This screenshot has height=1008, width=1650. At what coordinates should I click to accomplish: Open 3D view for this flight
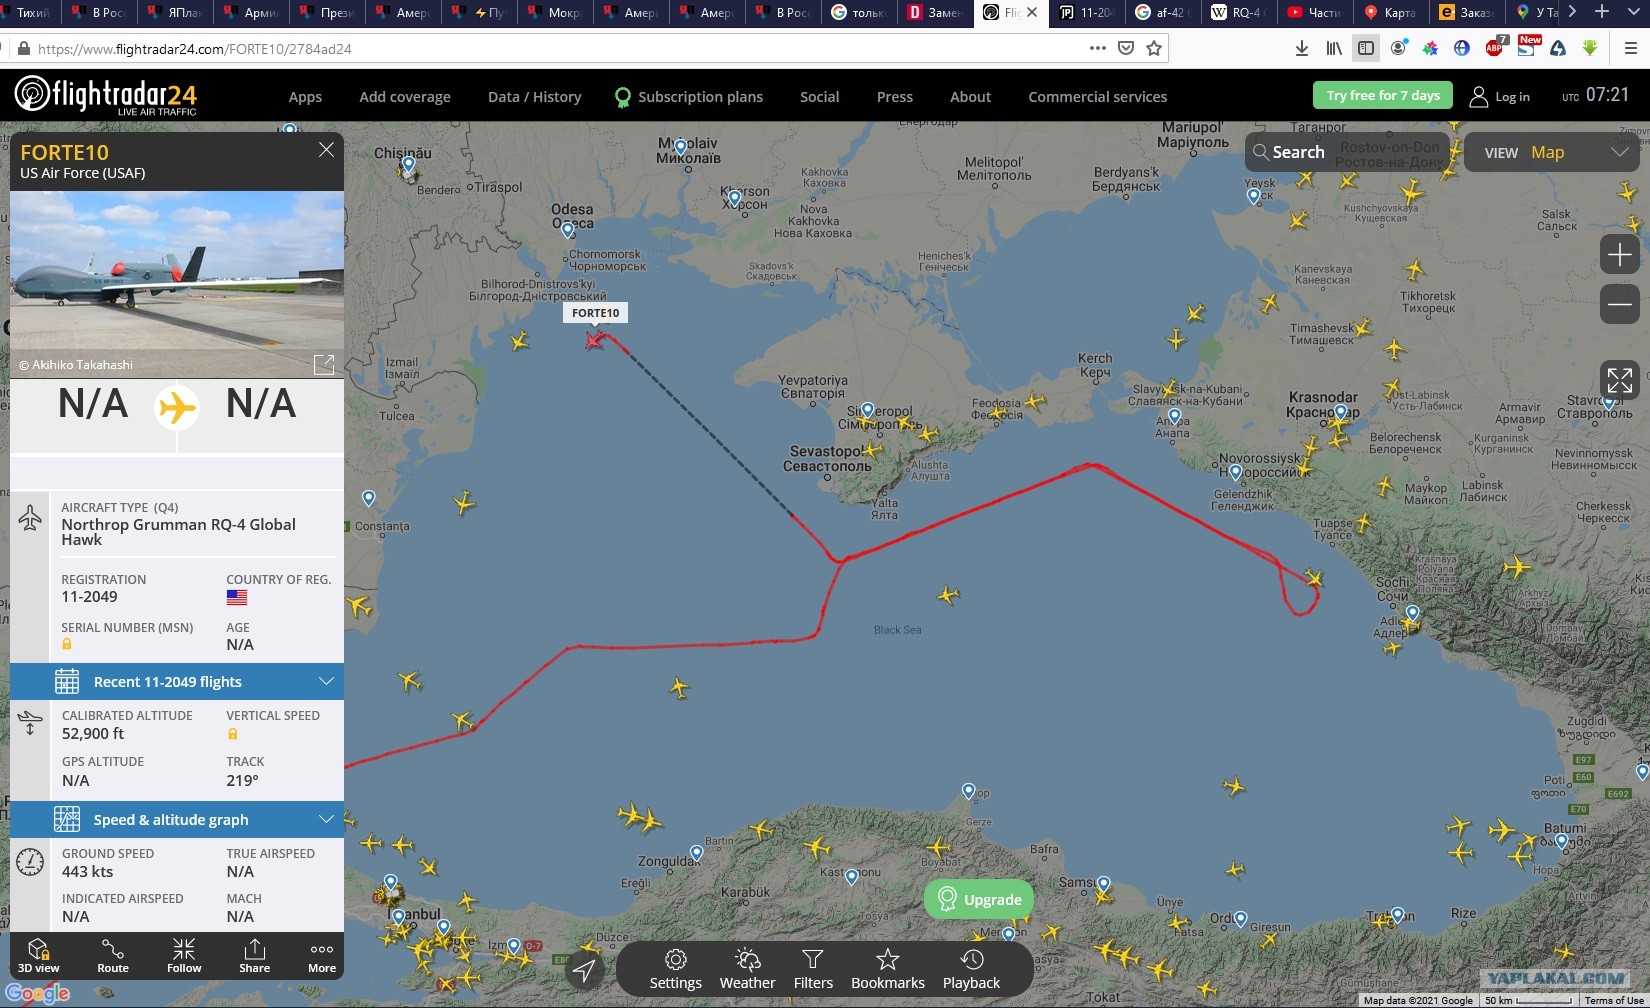point(38,956)
